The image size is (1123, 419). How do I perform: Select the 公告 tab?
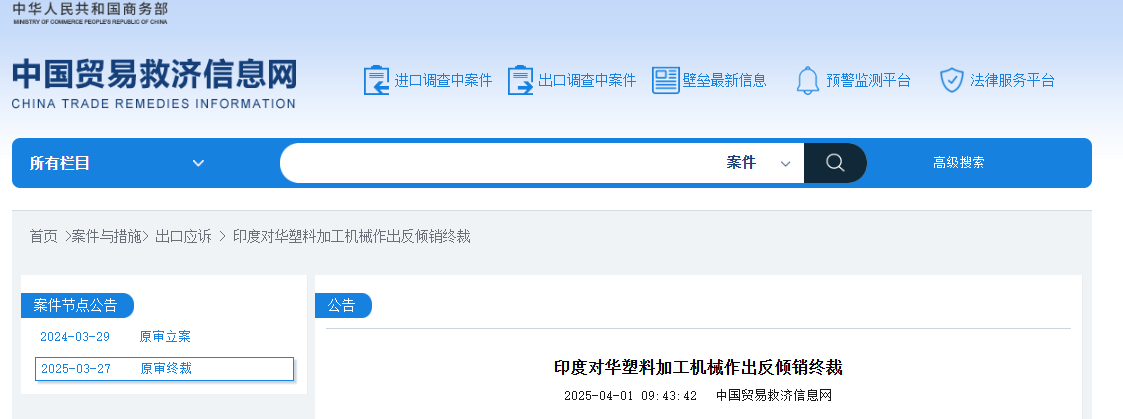[343, 305]
